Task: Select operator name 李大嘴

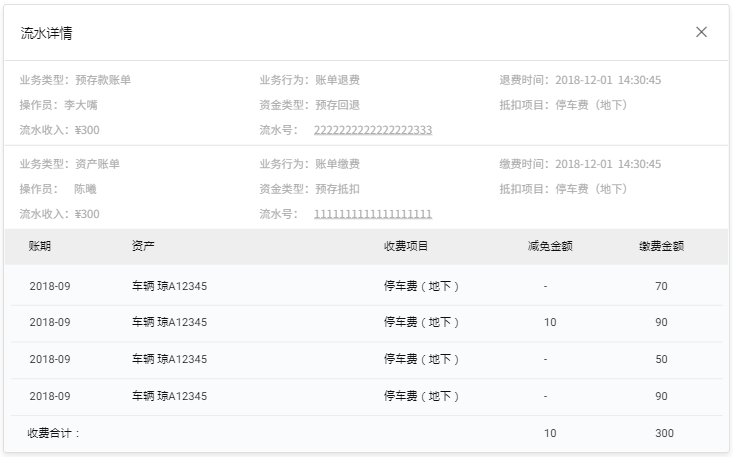Action: click(x=81, y=105)
